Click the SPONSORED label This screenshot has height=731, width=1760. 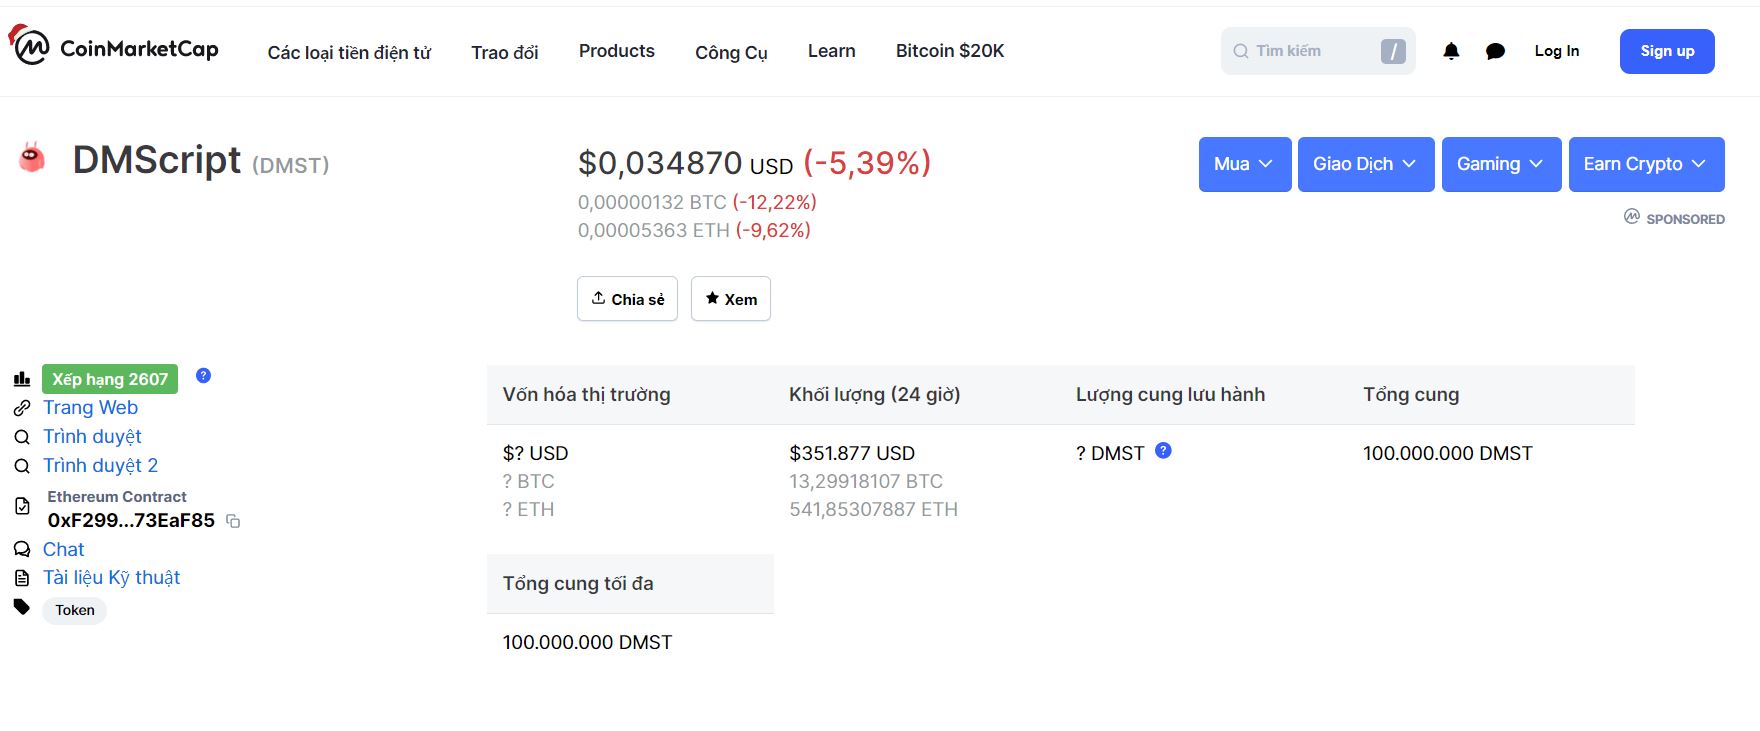click(x=1685, y=219)
